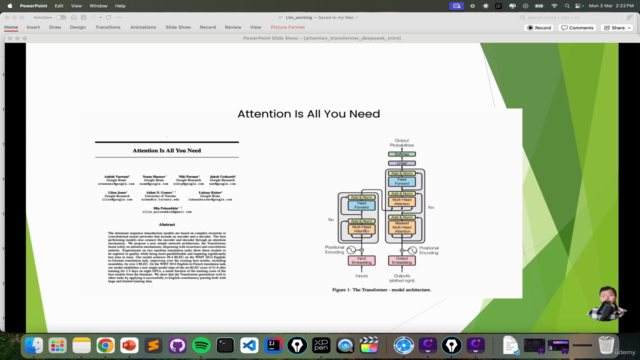Open the Review ribbon tab
640x360 pixels.
233,27
